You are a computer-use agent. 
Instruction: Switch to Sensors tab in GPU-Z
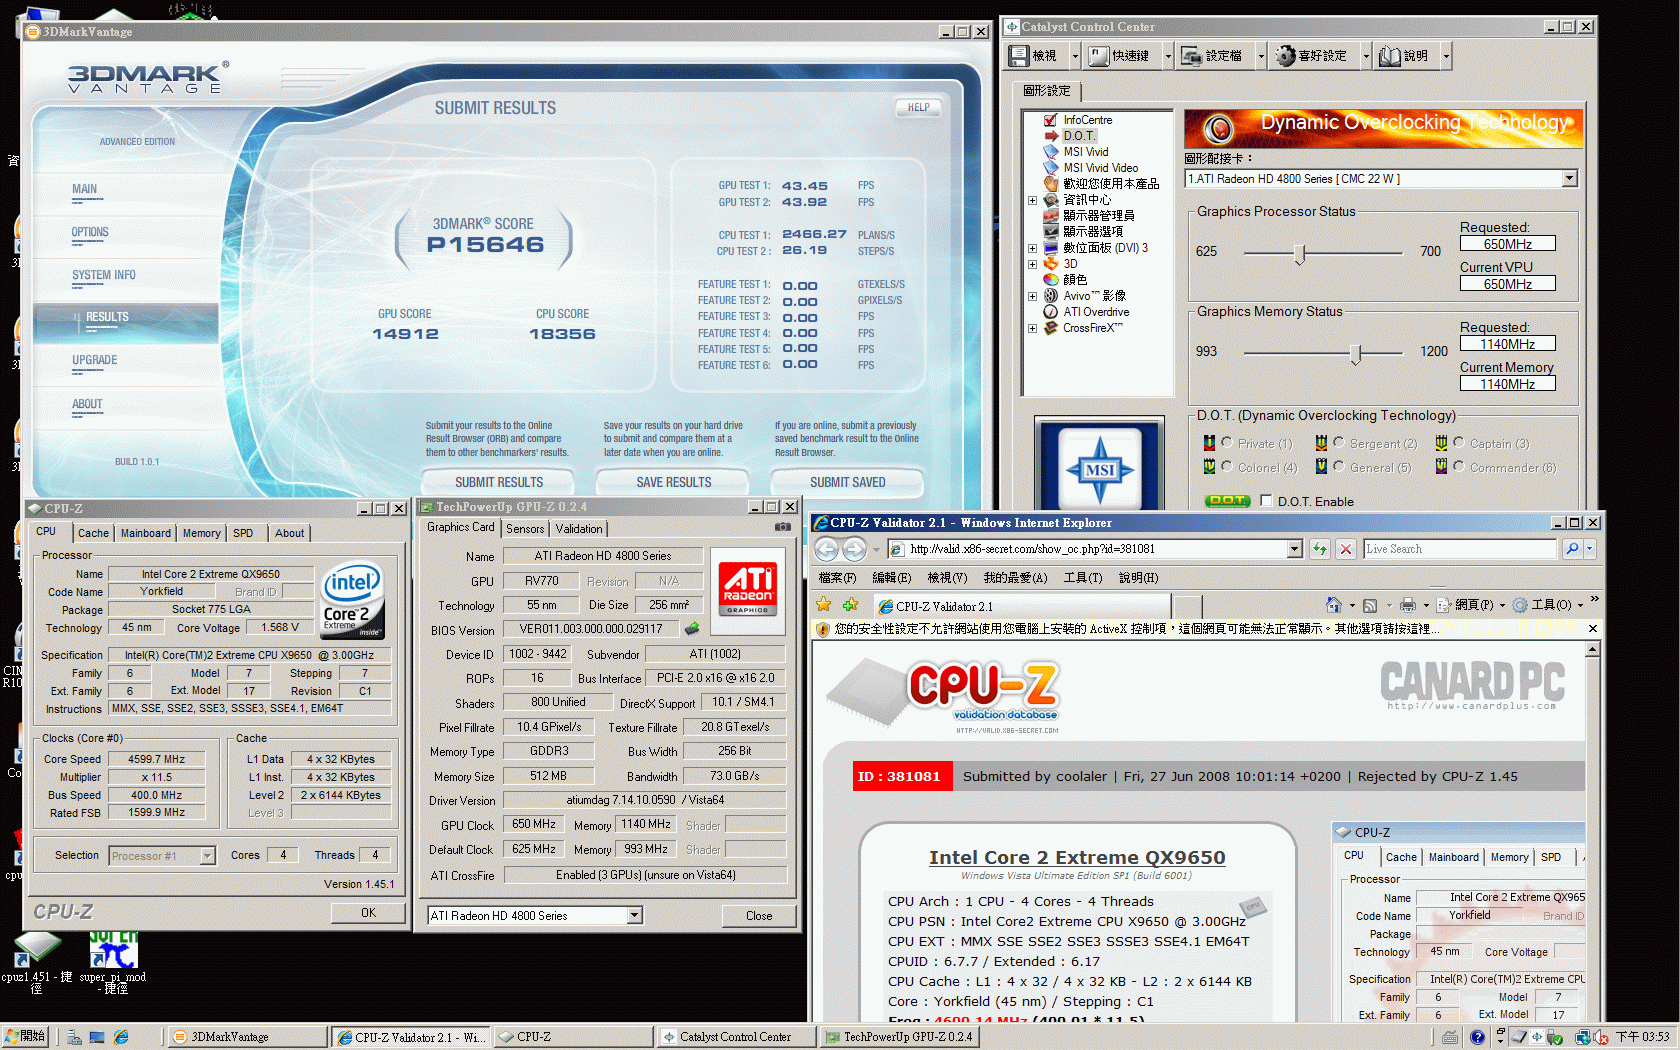click(525, 529)
